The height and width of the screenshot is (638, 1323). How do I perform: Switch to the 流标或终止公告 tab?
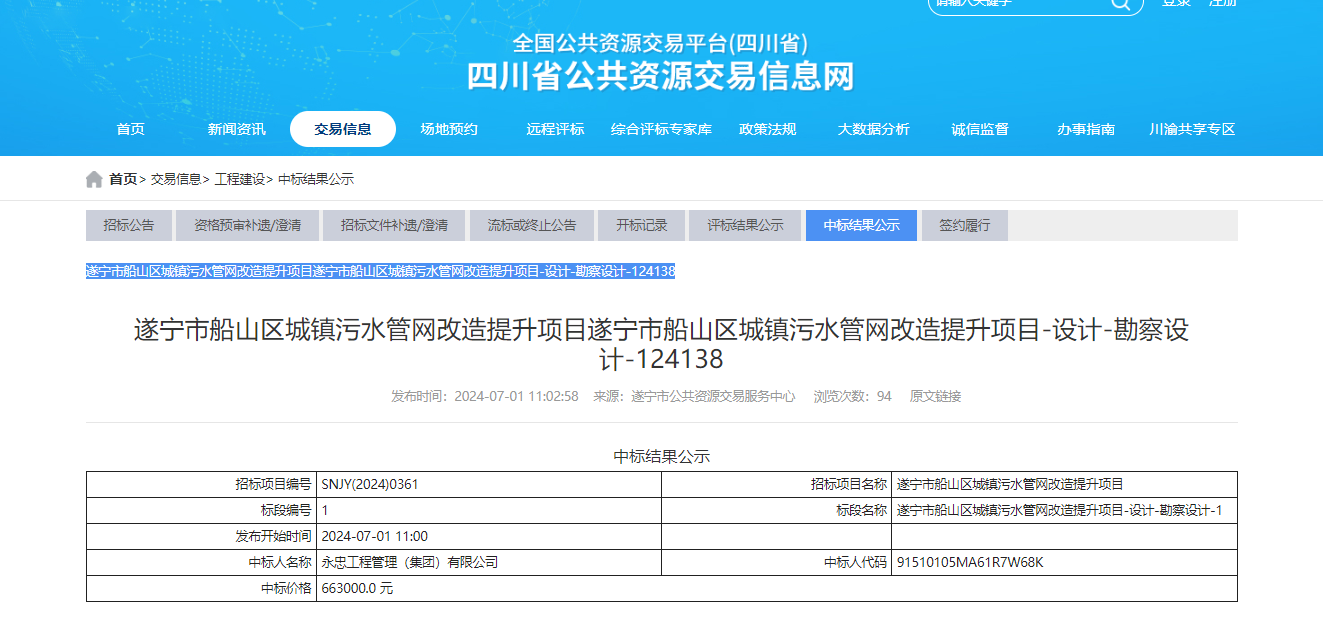(532, 226)
